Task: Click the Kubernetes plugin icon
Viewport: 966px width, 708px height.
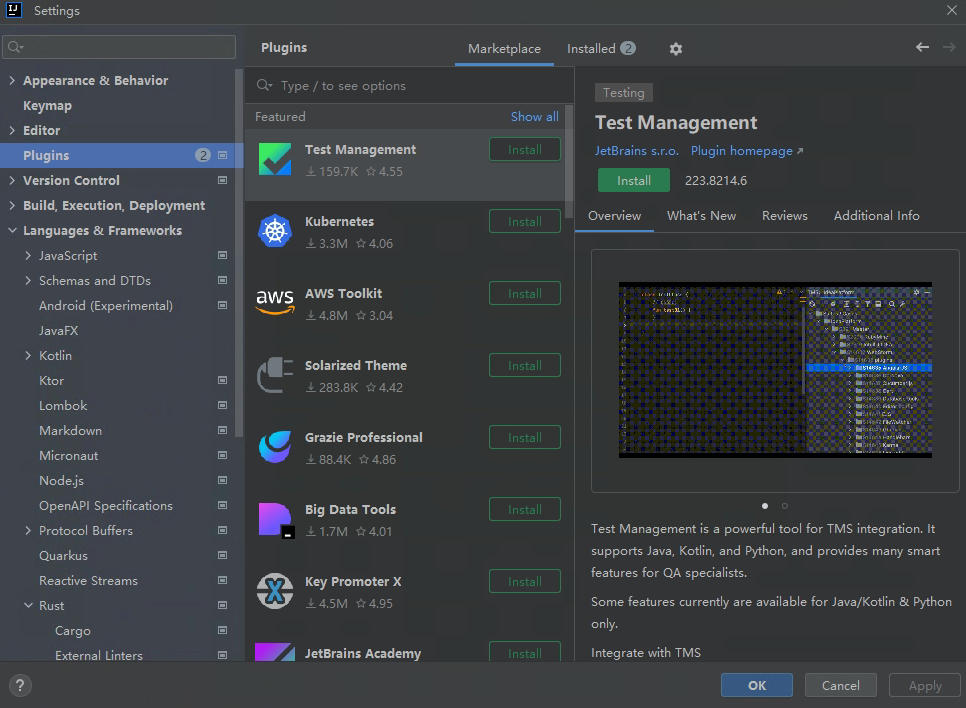Action: 275,231
